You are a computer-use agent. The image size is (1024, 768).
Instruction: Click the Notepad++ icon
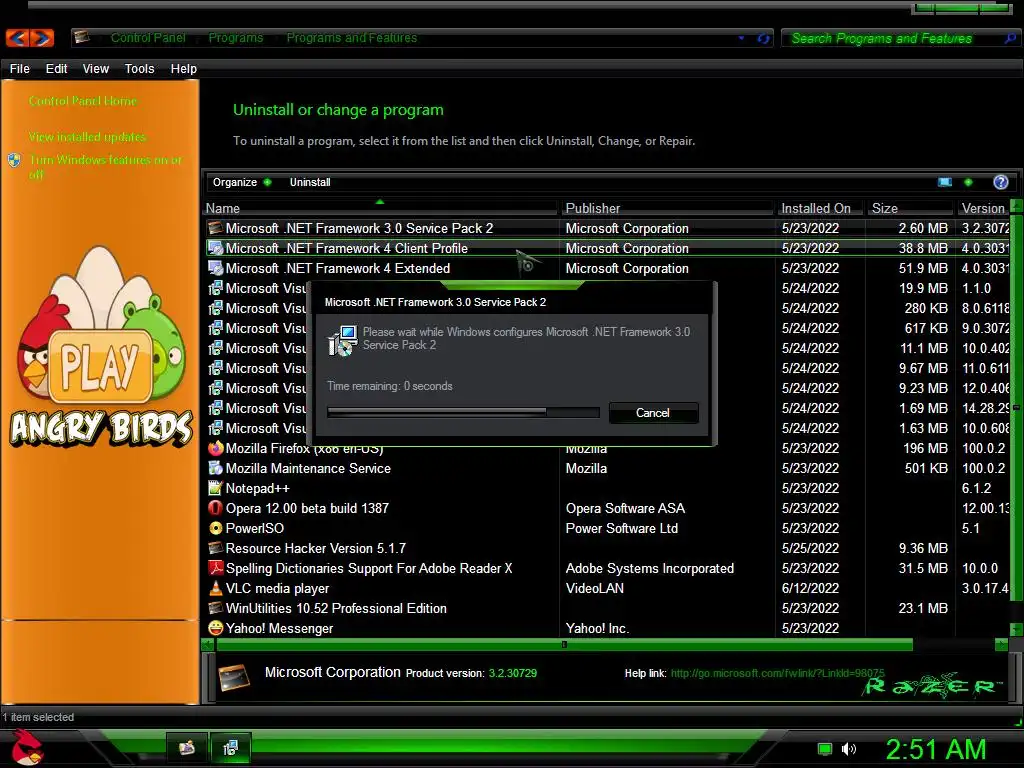point(215,488)
